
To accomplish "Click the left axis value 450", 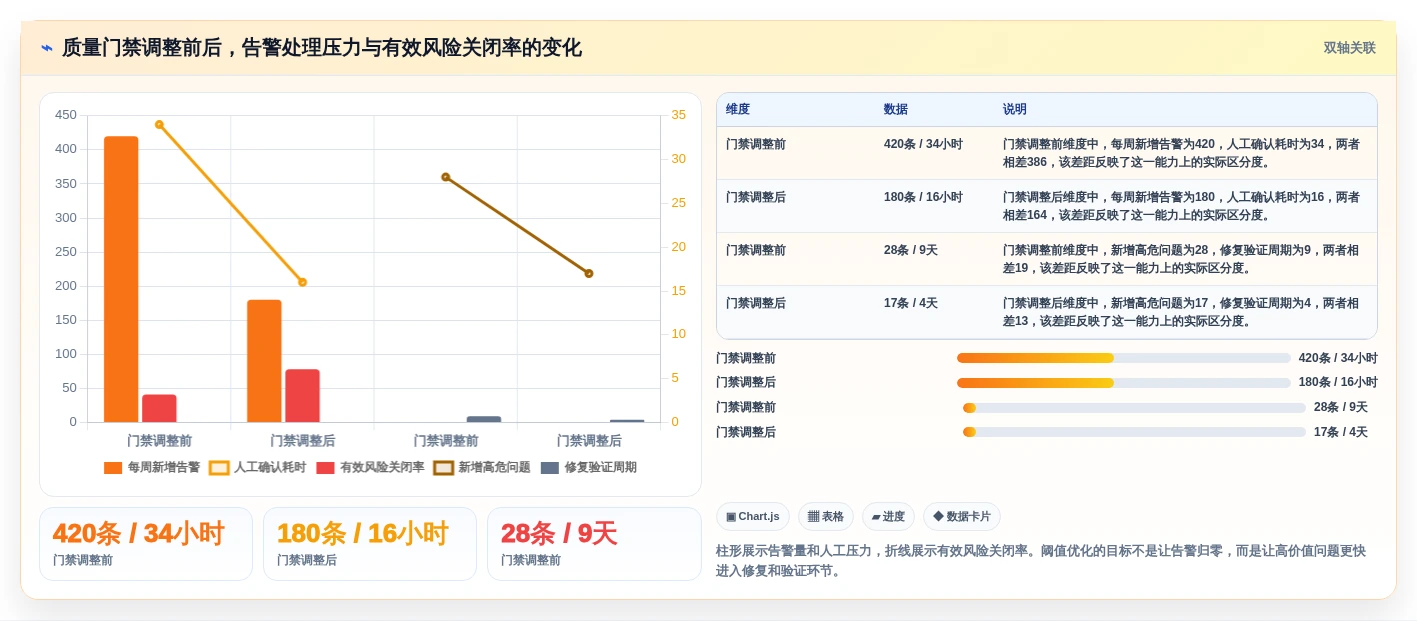I will tap(66, 115).
